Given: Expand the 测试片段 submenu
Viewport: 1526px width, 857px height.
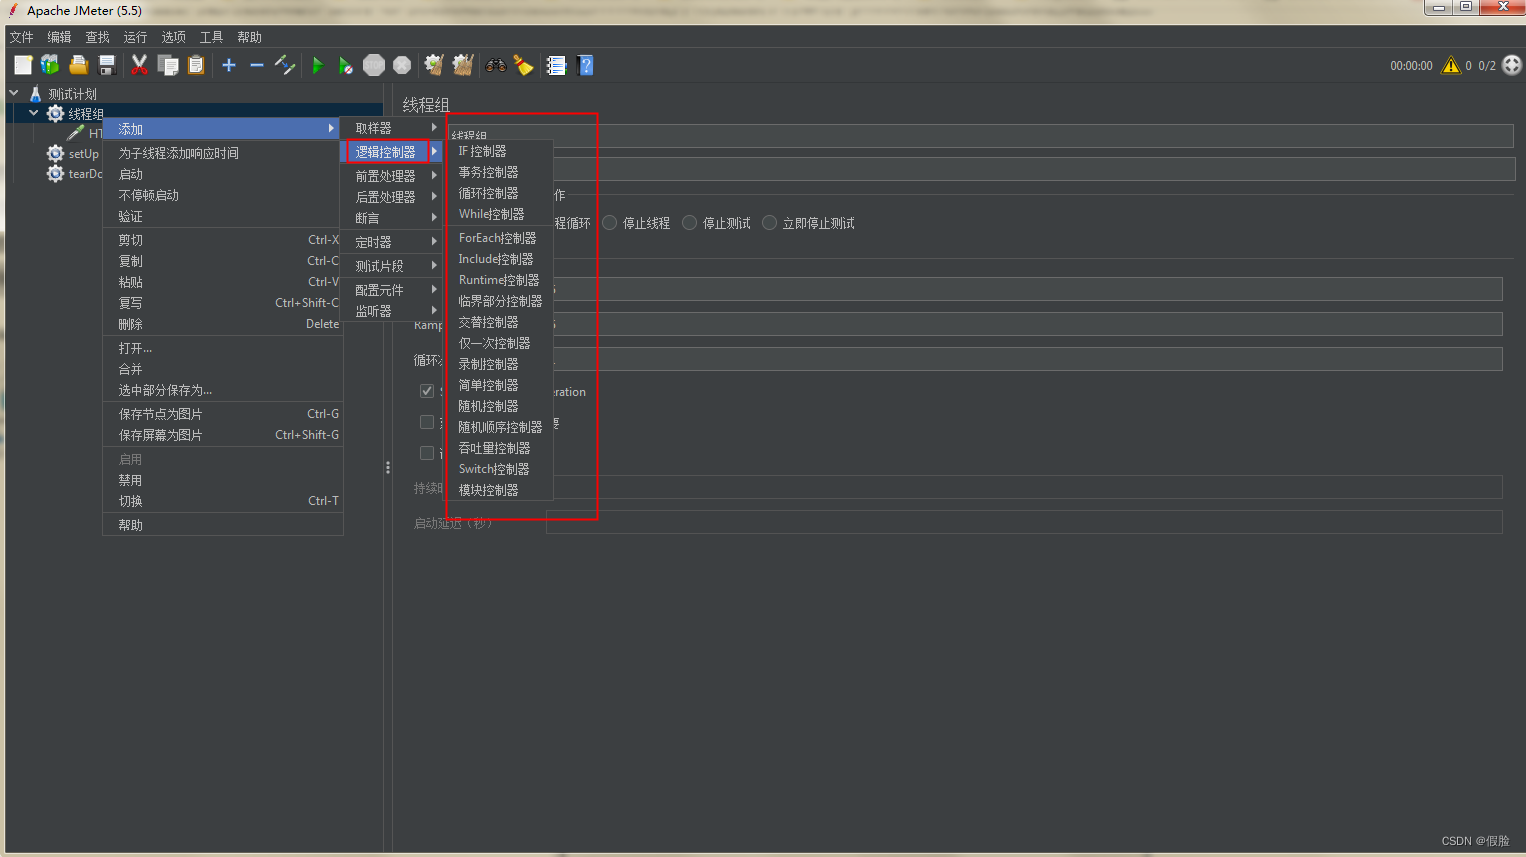Looking at the screenshot, I should (x=392, y=266).
